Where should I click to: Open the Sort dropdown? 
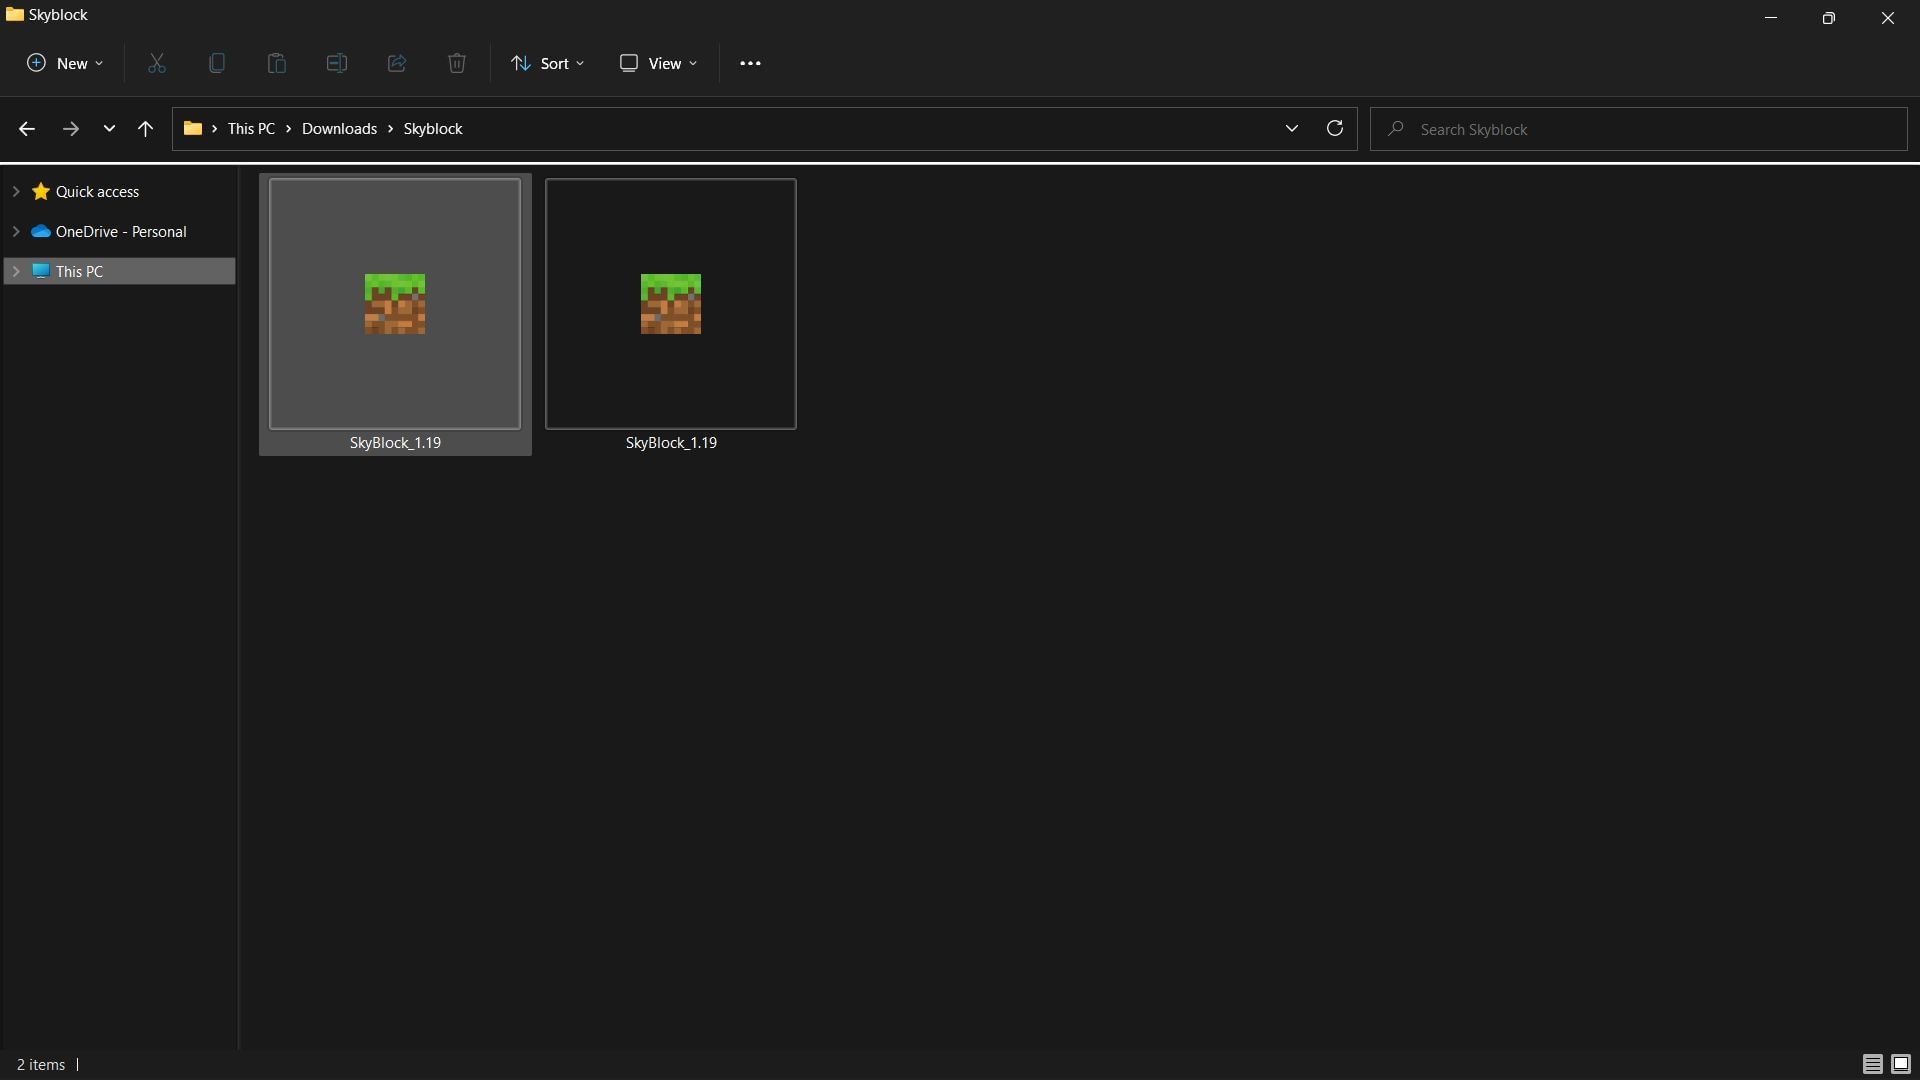547,63
